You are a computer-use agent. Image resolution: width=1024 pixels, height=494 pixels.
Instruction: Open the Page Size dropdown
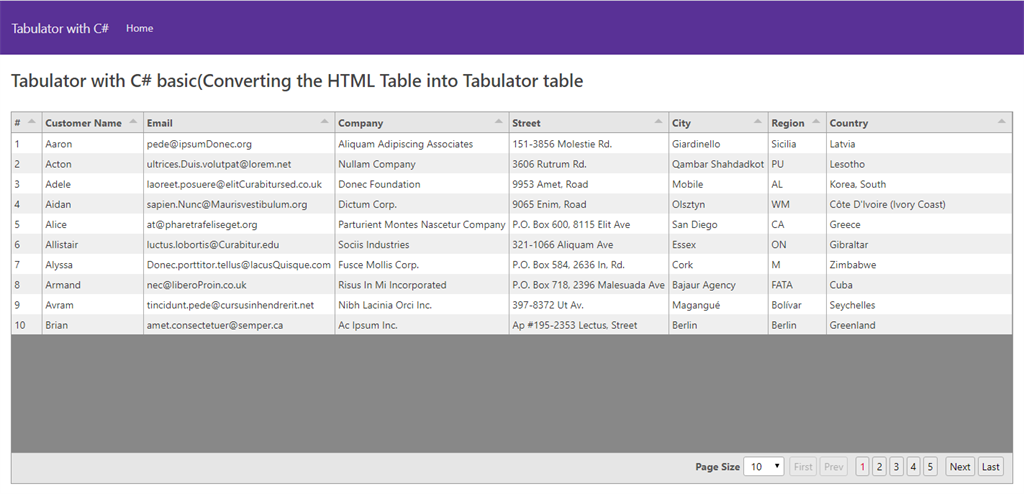(763, 467)
